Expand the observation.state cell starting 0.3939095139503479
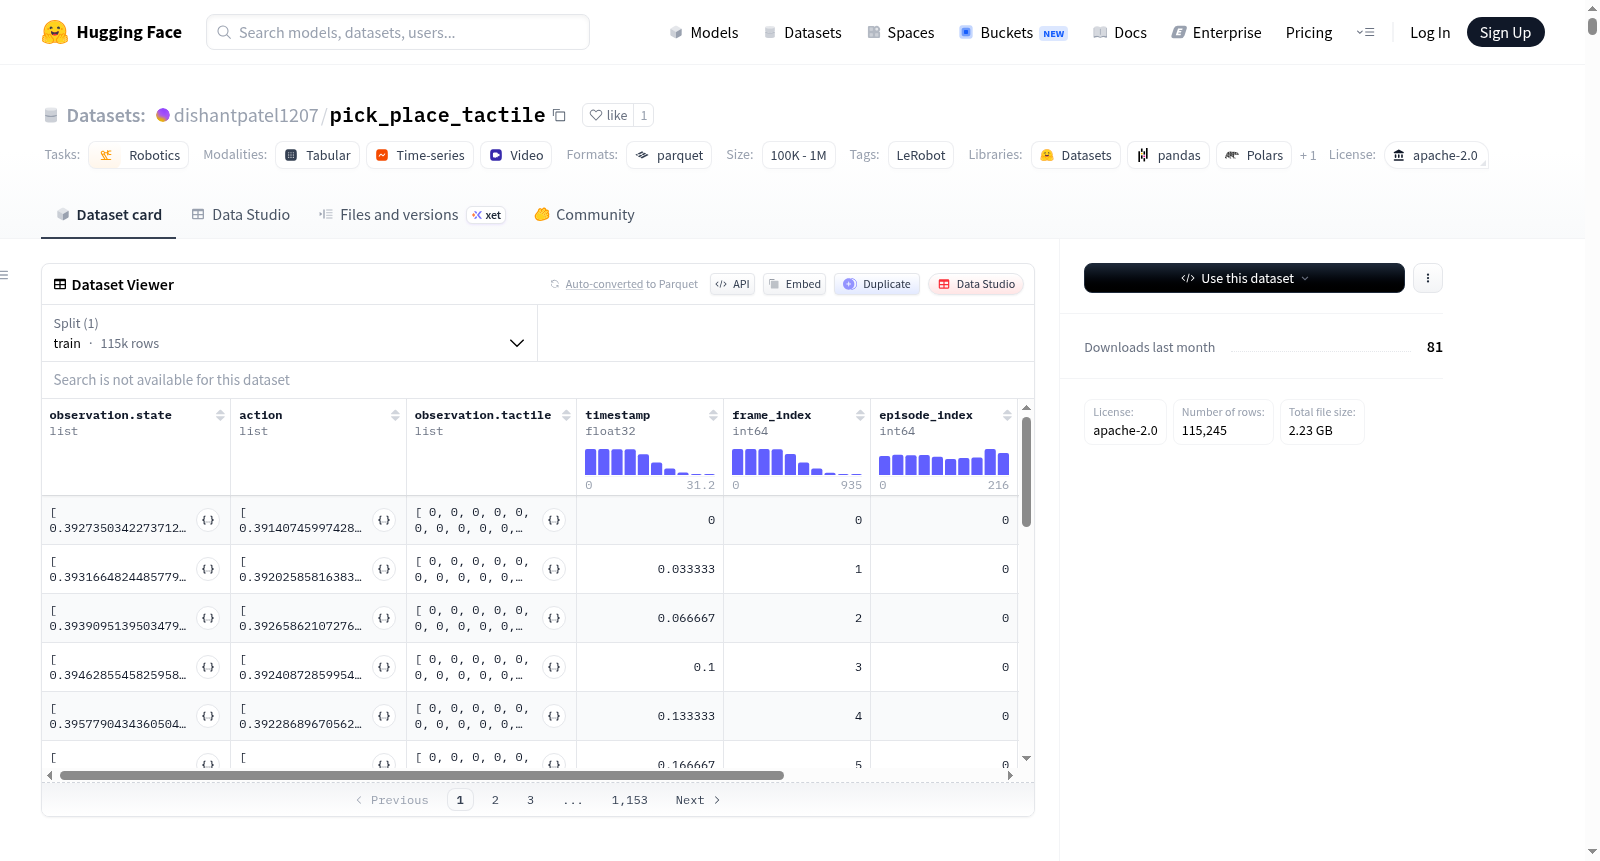Image resolution: width=1600 pixels, height=861 pixels. [208, 618]
